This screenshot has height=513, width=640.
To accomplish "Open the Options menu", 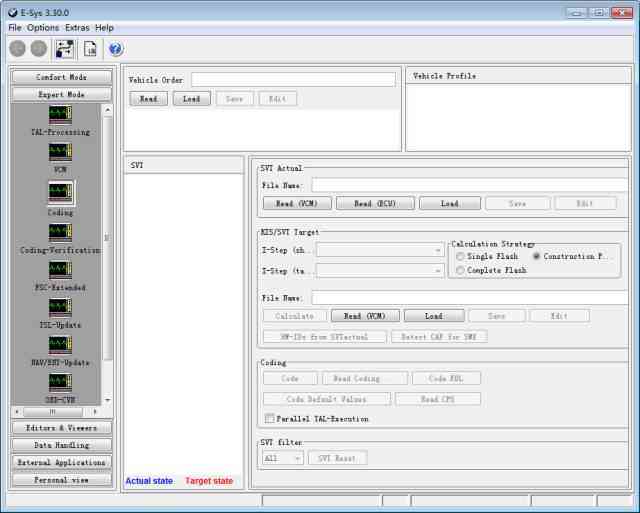I will (43, 28).
